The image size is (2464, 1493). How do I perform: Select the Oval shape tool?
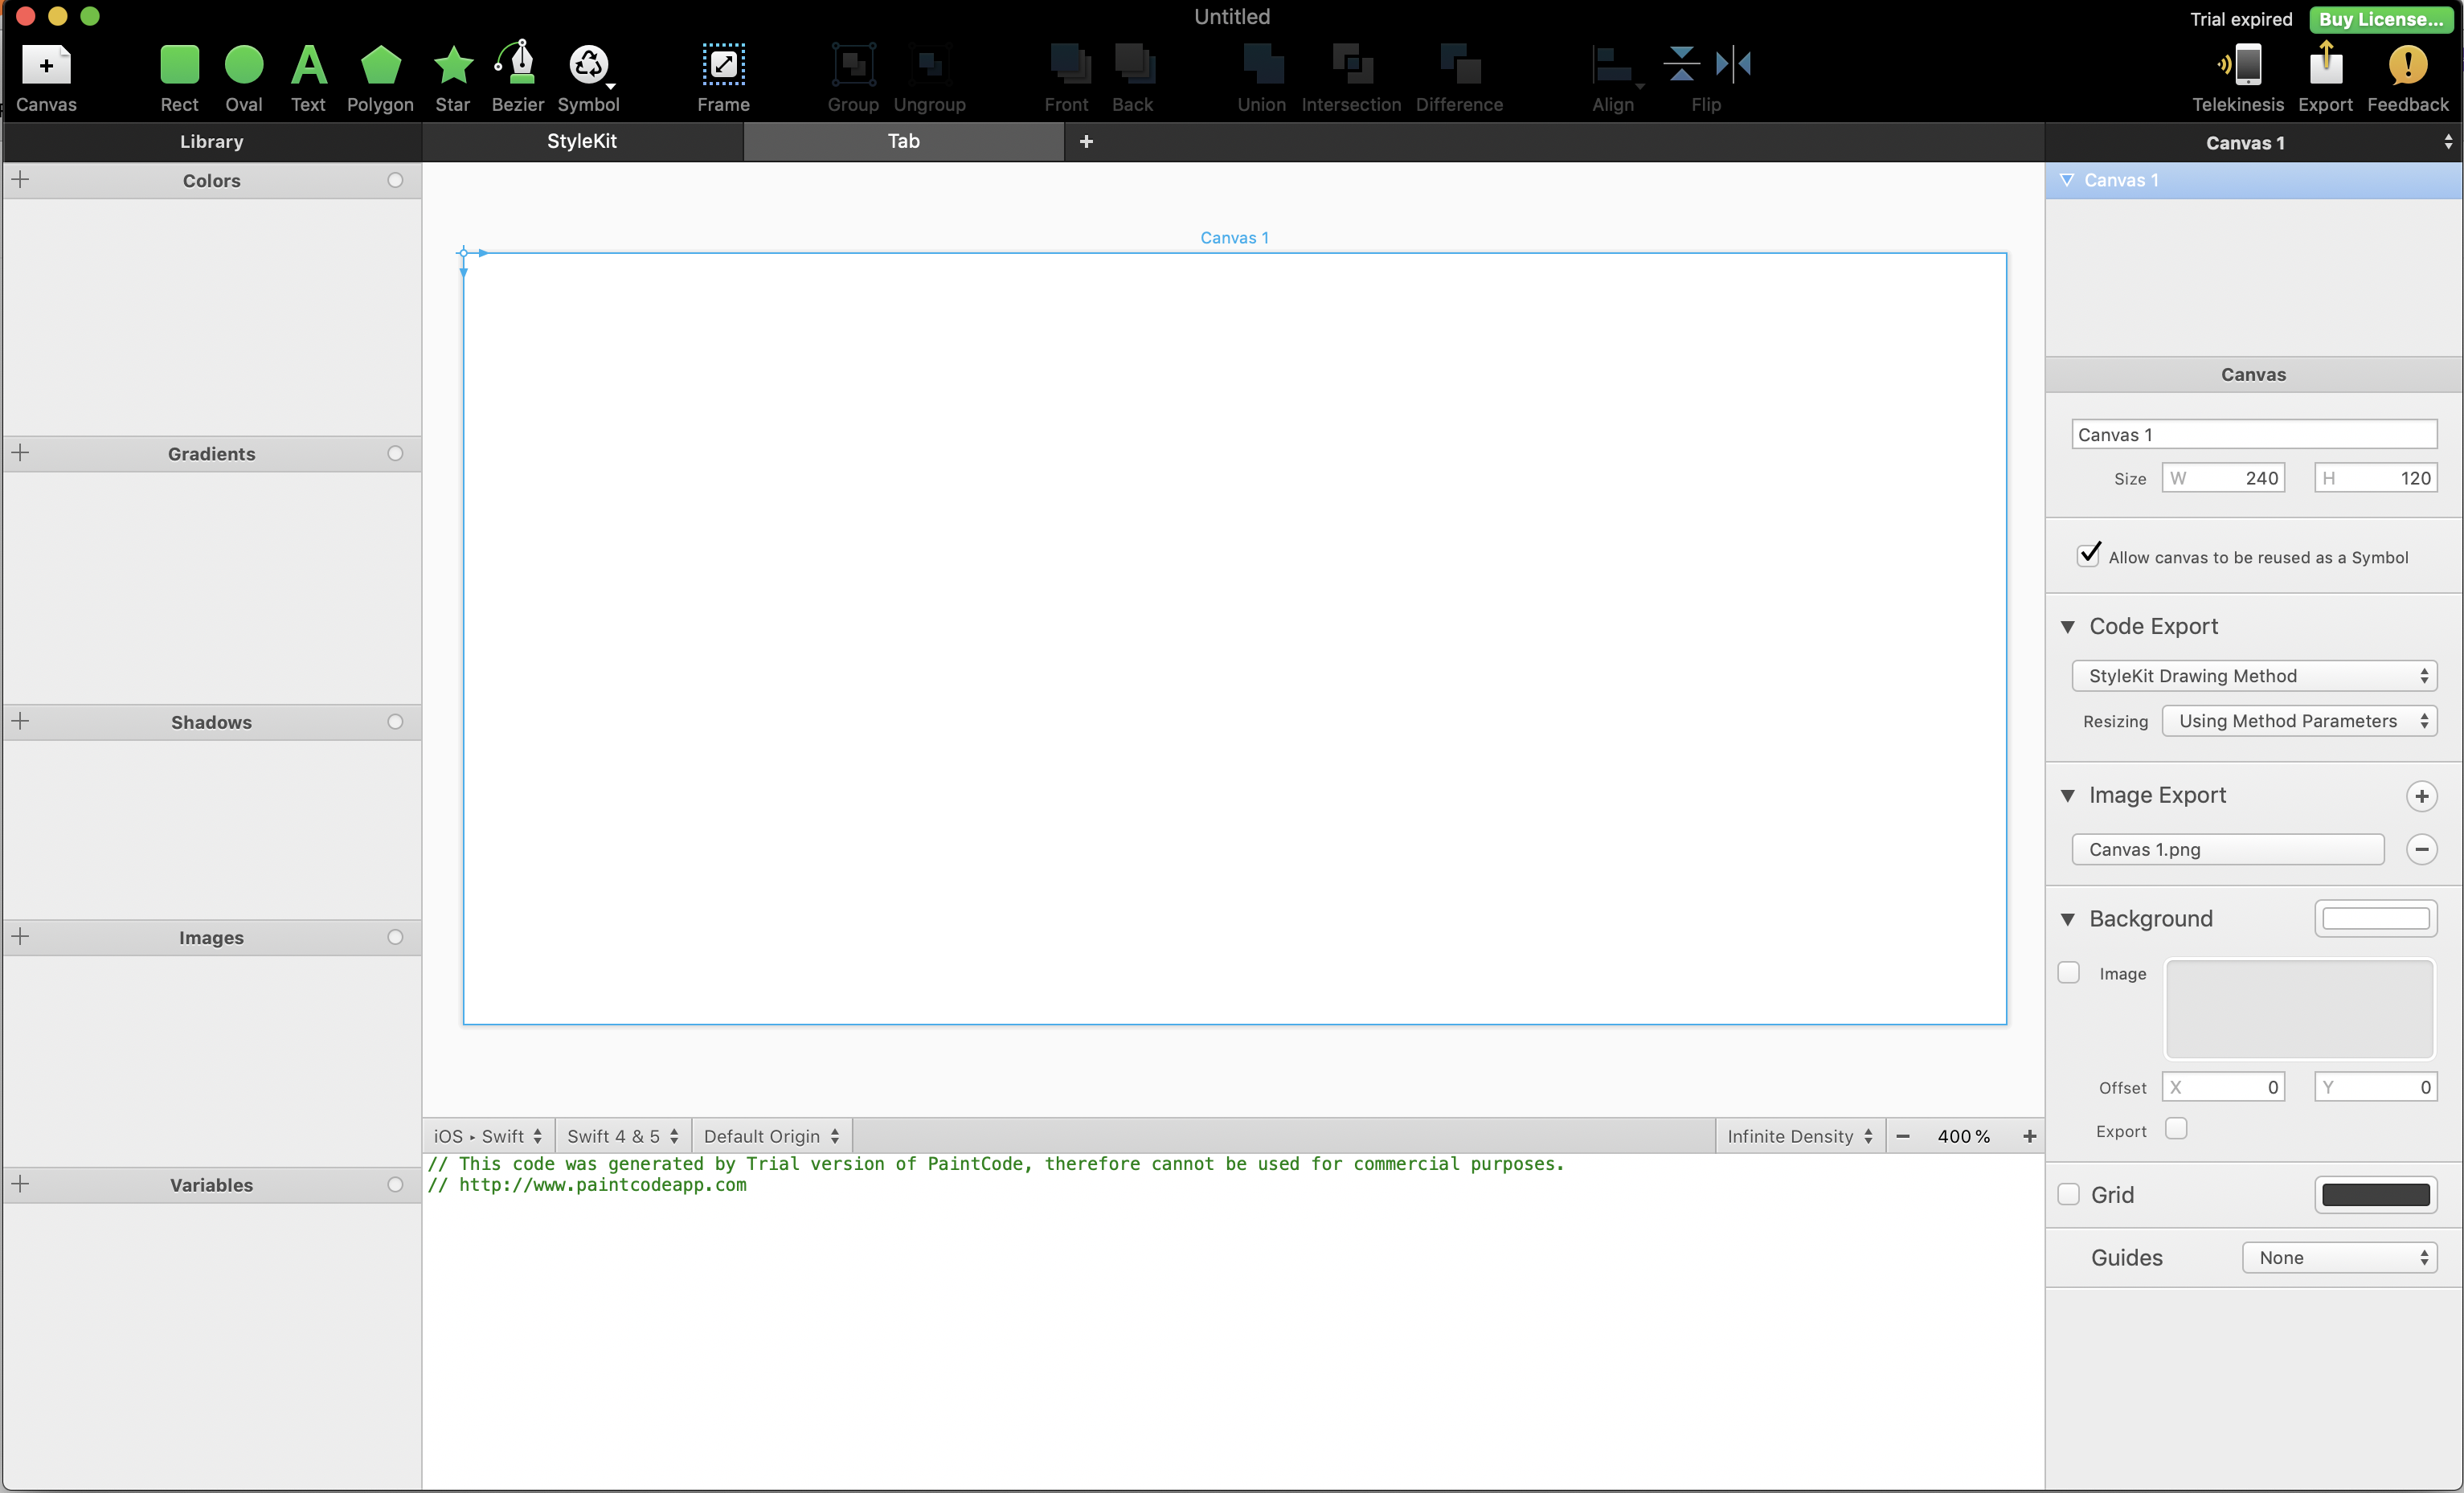[243, 66]
